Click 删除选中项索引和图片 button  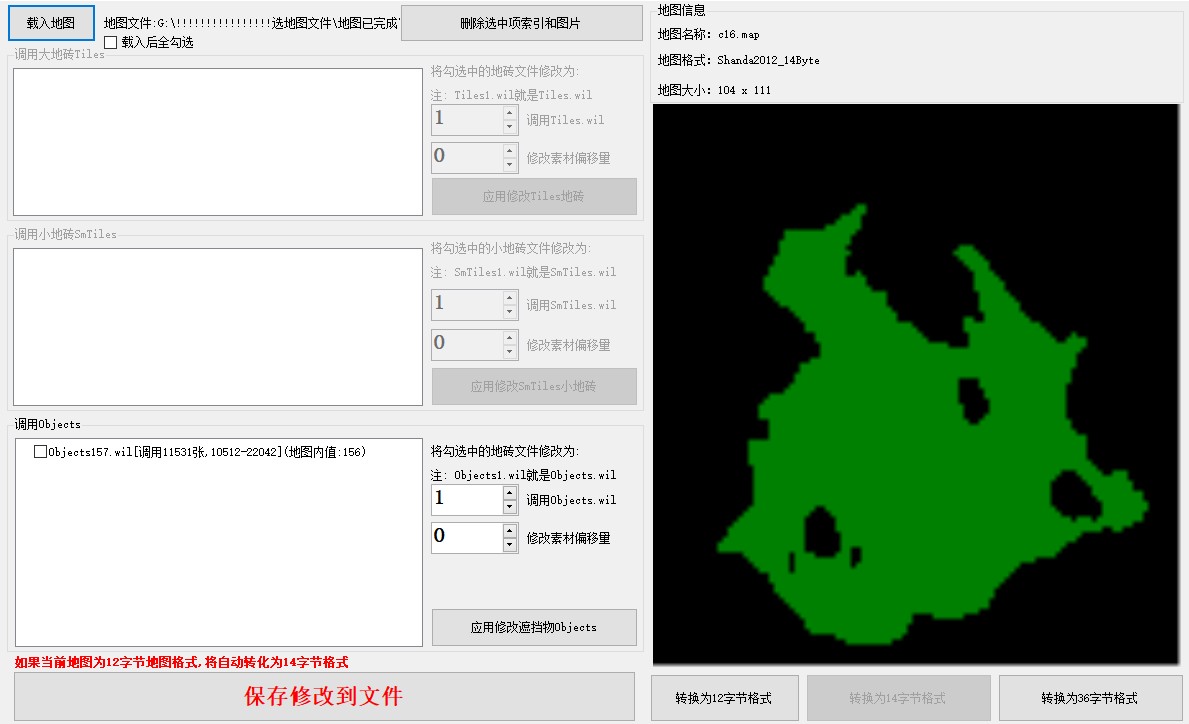coord(521,23)
